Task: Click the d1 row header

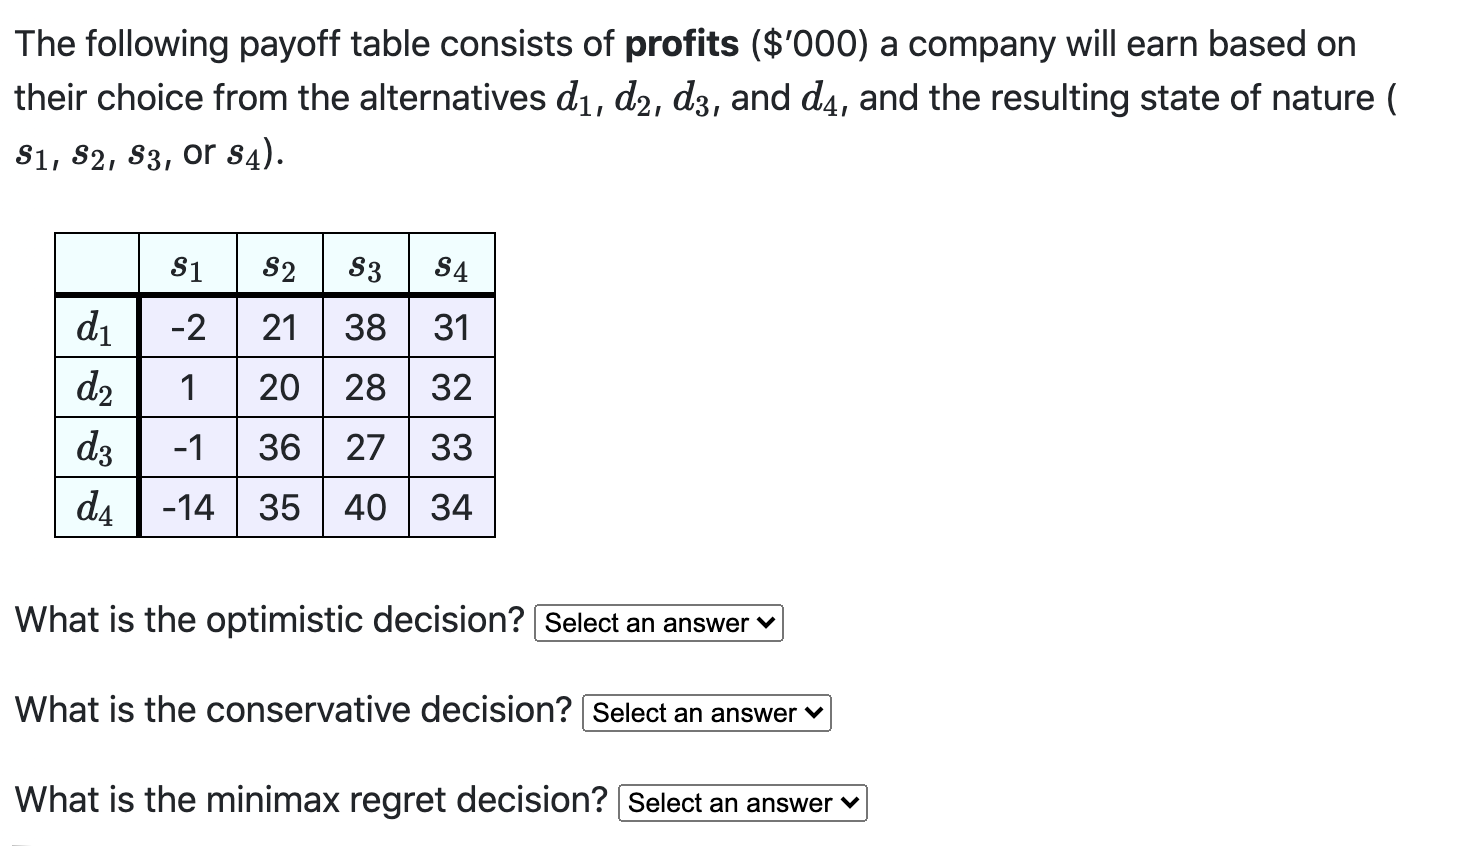Action: [95, 328]
